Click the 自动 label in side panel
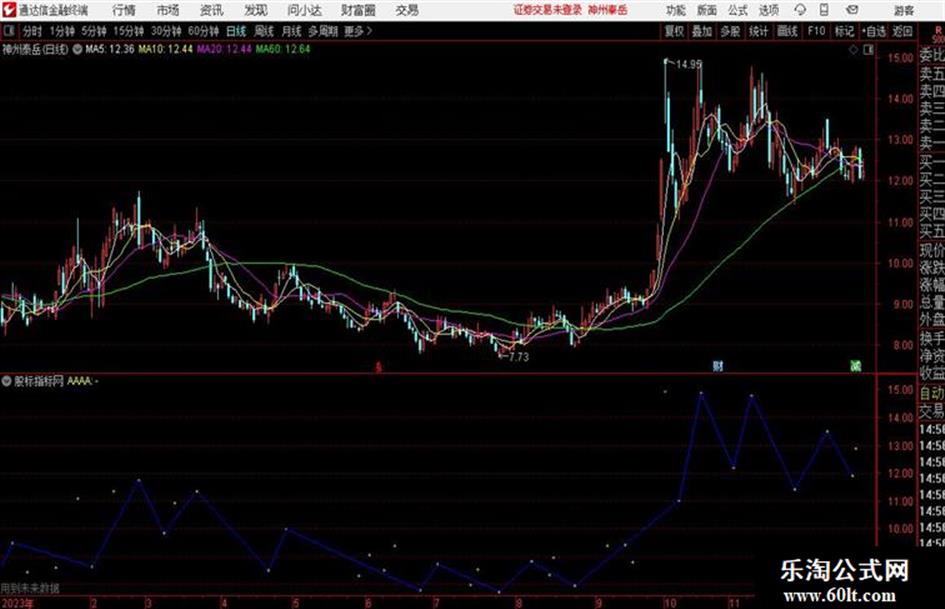Screen dimensions: 945x609 932,394
